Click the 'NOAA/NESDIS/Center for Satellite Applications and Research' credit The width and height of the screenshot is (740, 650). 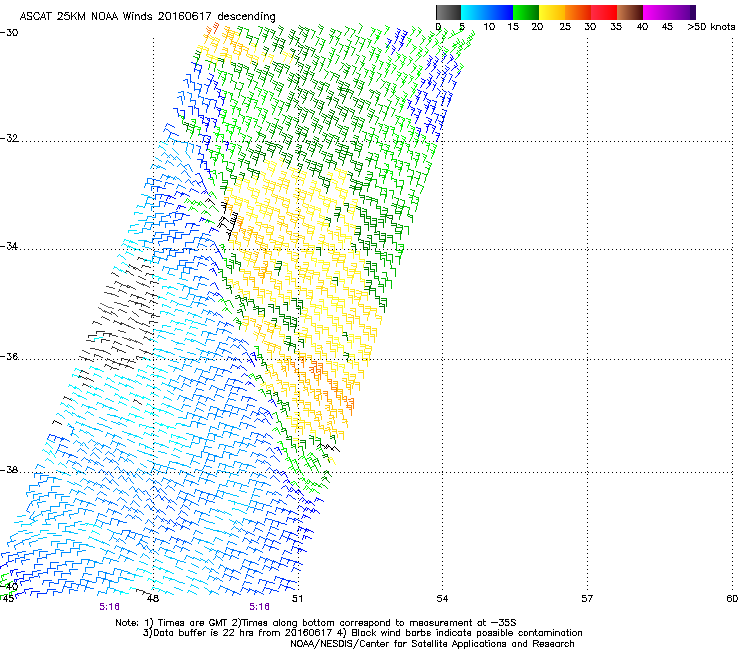tap(432, 644)
